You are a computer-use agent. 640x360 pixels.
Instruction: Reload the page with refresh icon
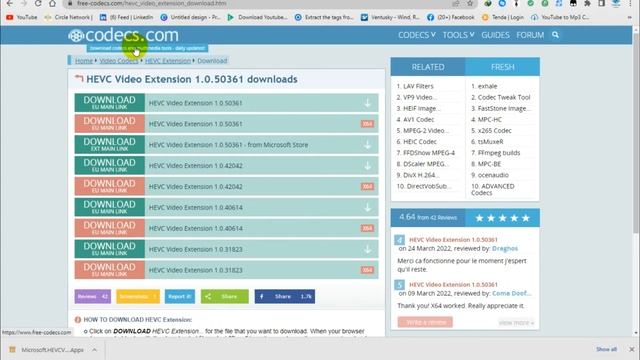(38, 3)
